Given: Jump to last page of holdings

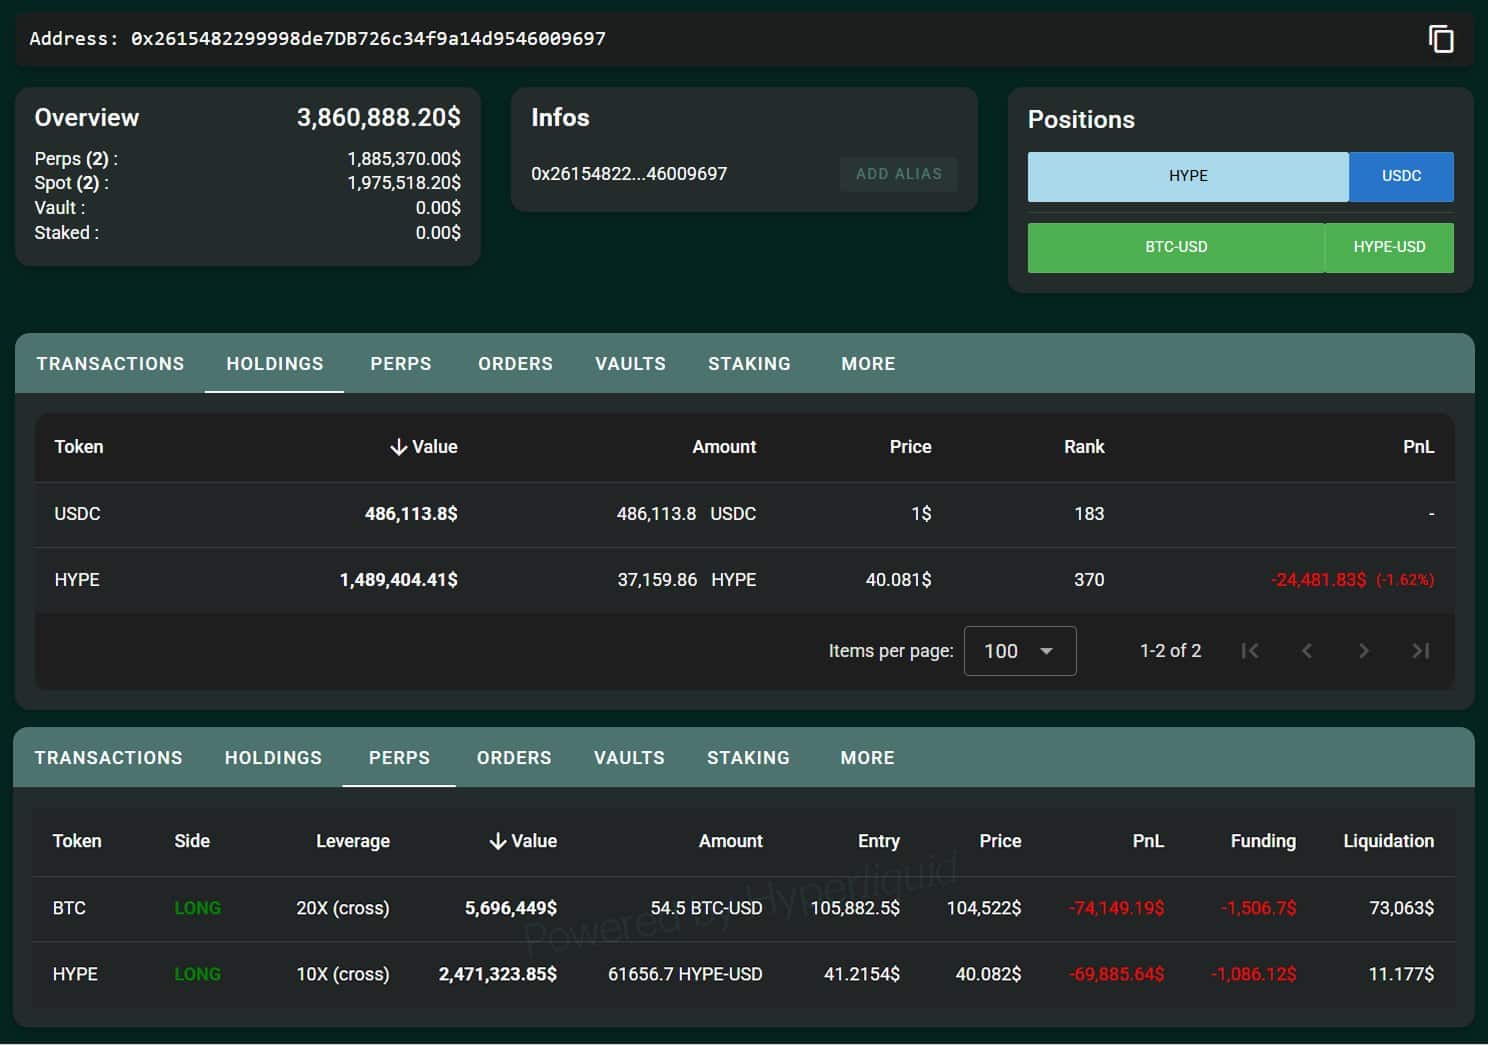Looking at the screenshot, I should coord(1420,651).
